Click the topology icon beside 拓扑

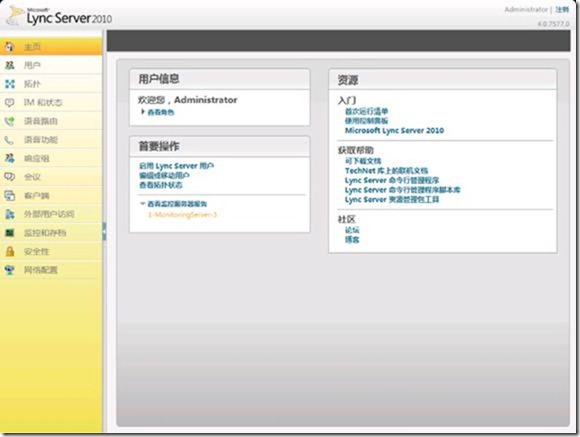[x=10, y=84]
